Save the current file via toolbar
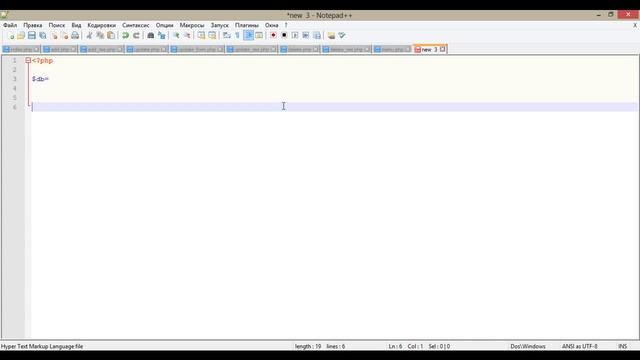This screenshot has height=360, width=640. click(x=31, y=36)
